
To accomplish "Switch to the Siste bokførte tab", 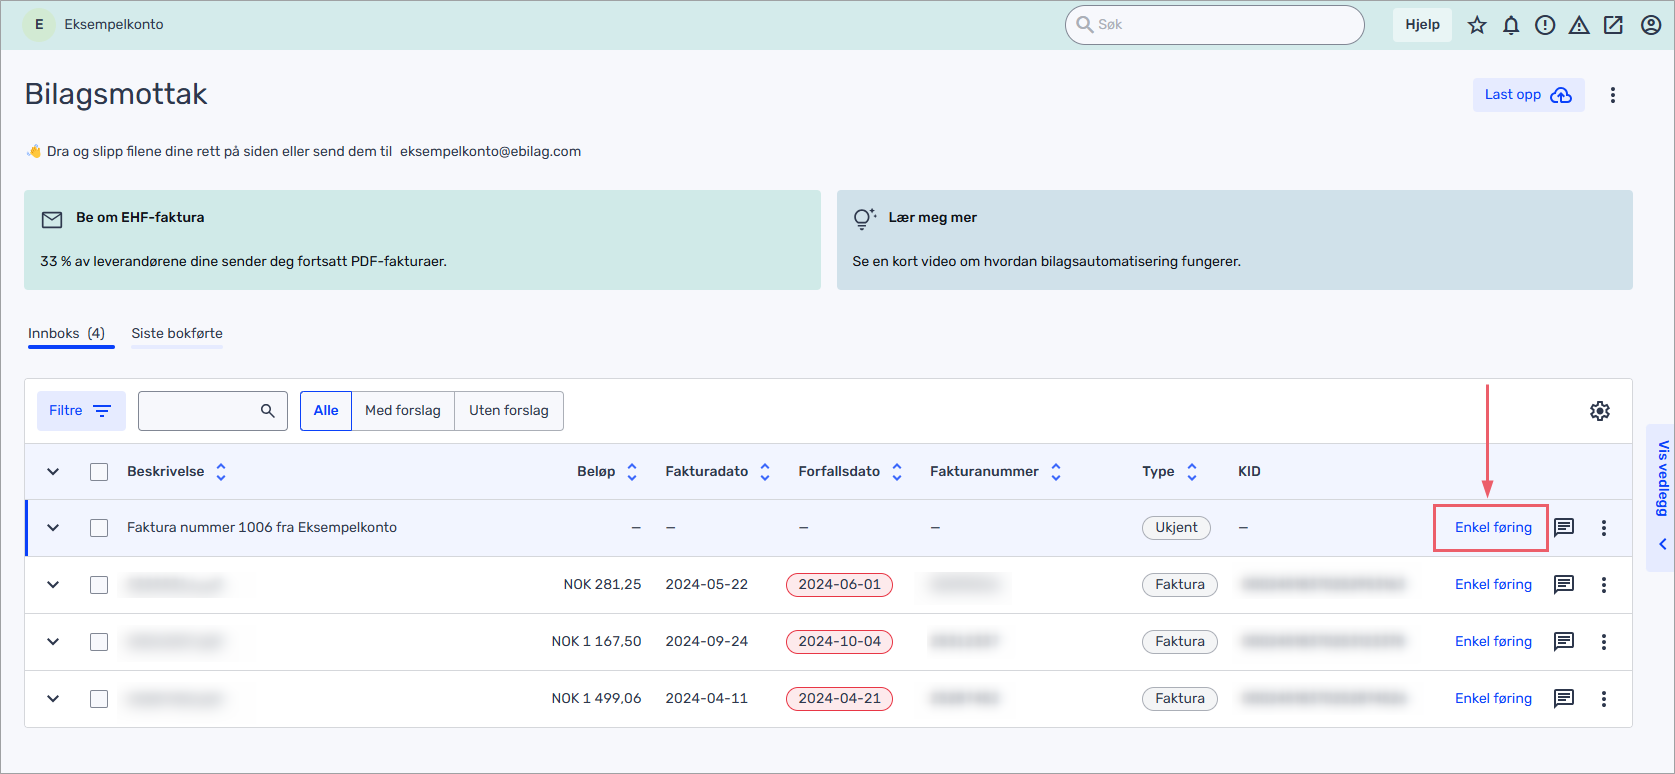I will (x=177, y=334).
